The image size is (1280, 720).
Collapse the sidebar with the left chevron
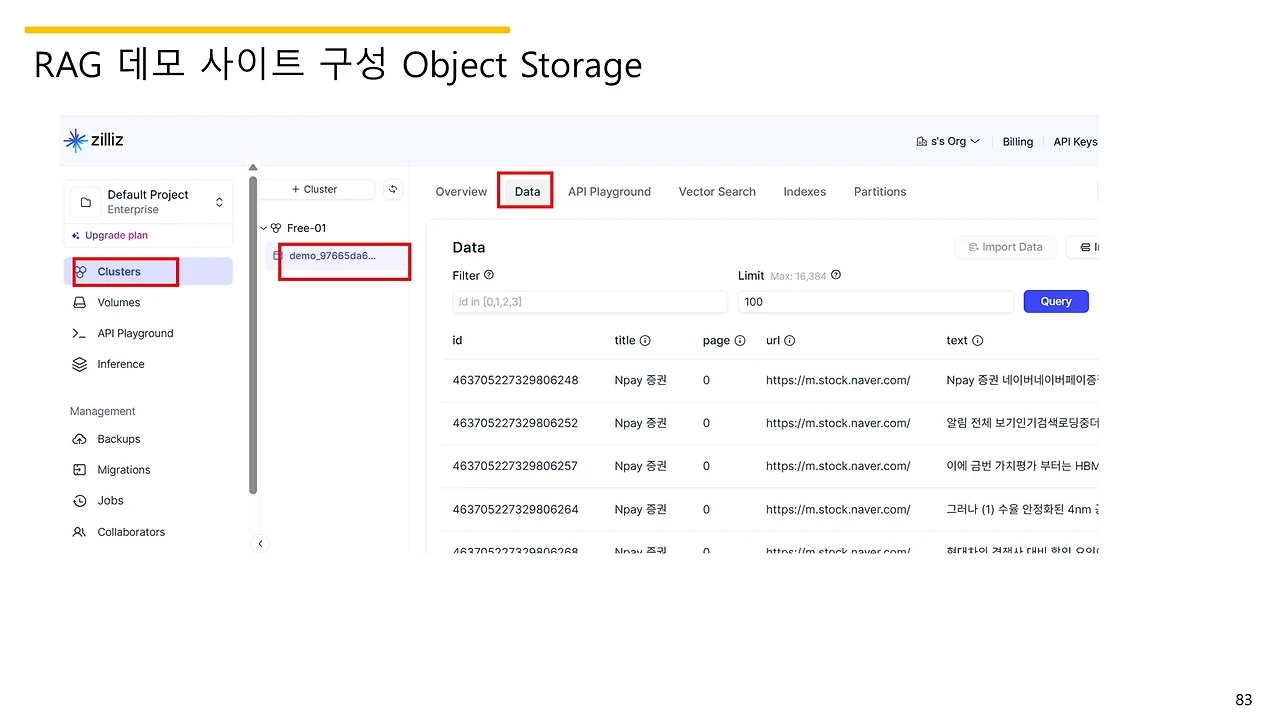[261, 544]
